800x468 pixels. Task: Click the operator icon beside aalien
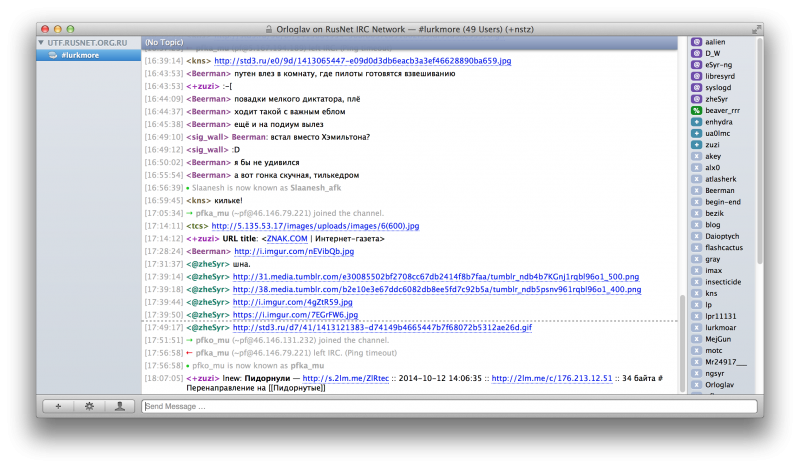coord(696,42)
